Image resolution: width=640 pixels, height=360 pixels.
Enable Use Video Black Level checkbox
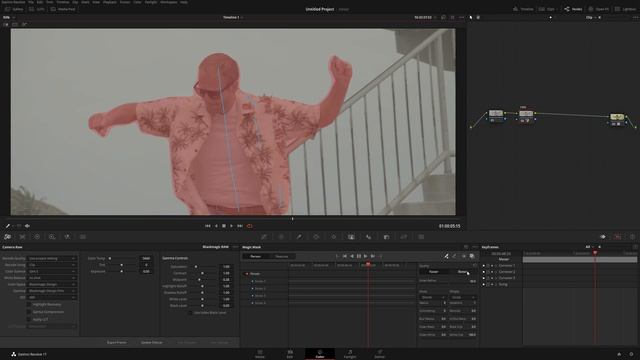(x=190, y=313)
